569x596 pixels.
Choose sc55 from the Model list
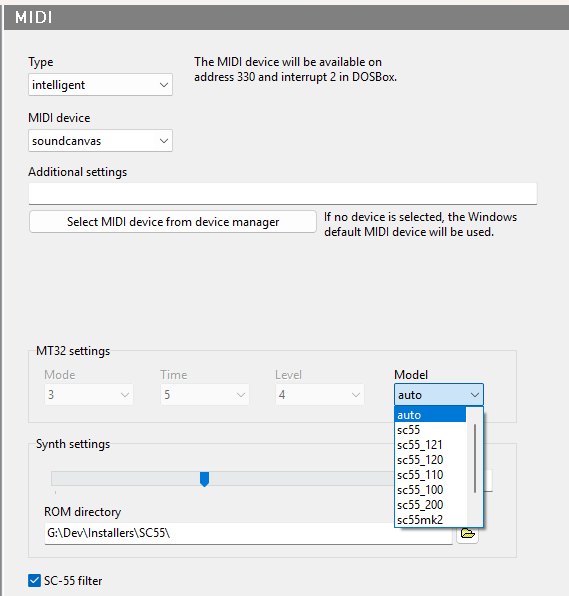[430, 430]
